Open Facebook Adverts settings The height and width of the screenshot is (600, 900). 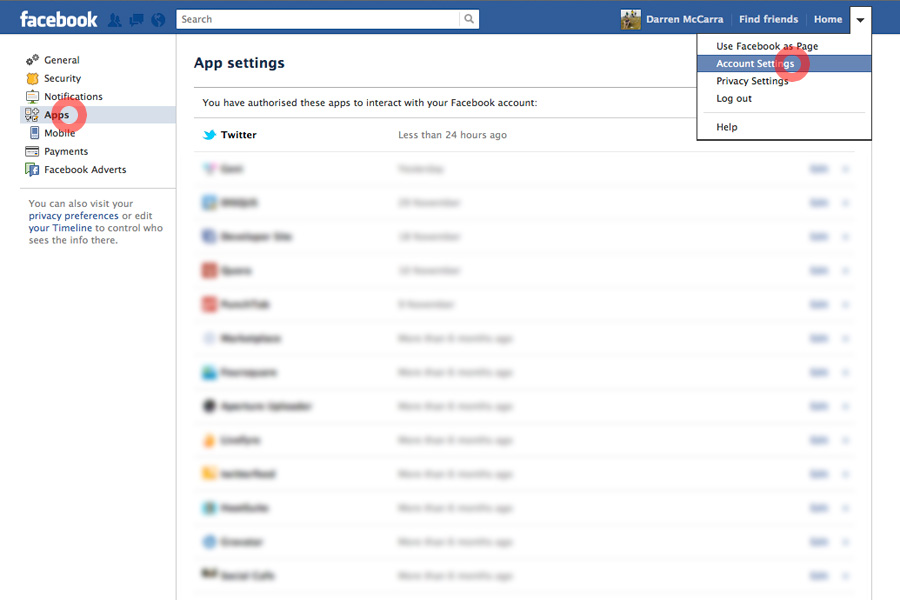pos(85,170)
